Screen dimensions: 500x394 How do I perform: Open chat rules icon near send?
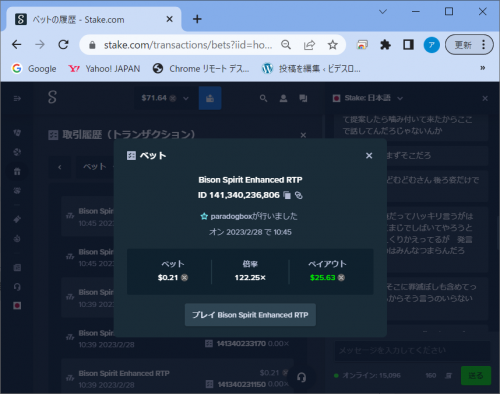pyautogui.click(x=449, y=376)
